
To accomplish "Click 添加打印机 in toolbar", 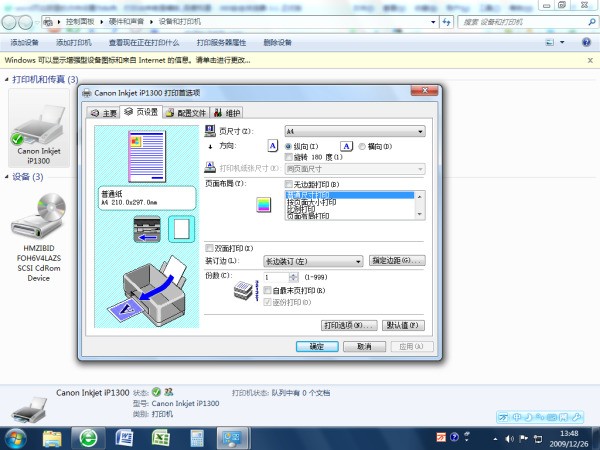I will (73, 42).
